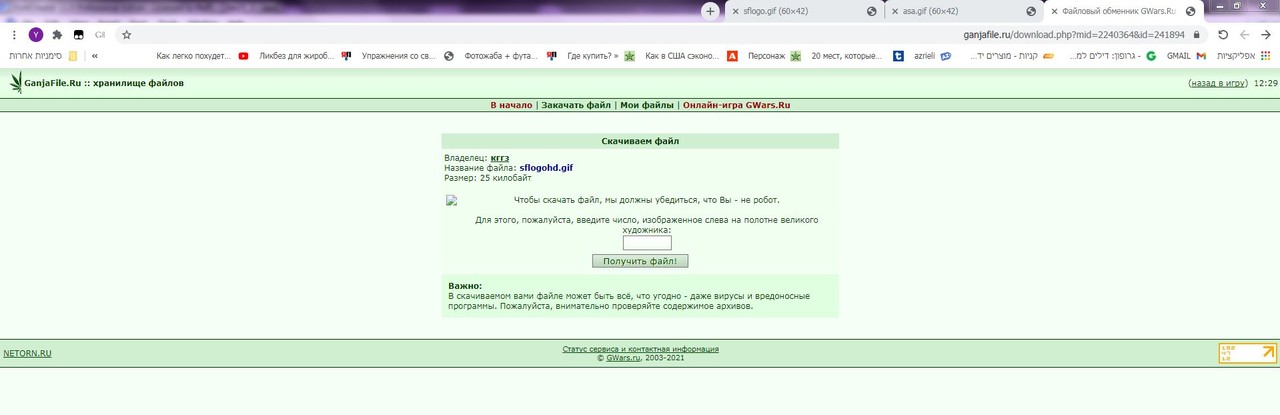The width and height of the screenshot is (1280, 415).
Task: Click the broken captcha image placeholder
Action: 451,200
